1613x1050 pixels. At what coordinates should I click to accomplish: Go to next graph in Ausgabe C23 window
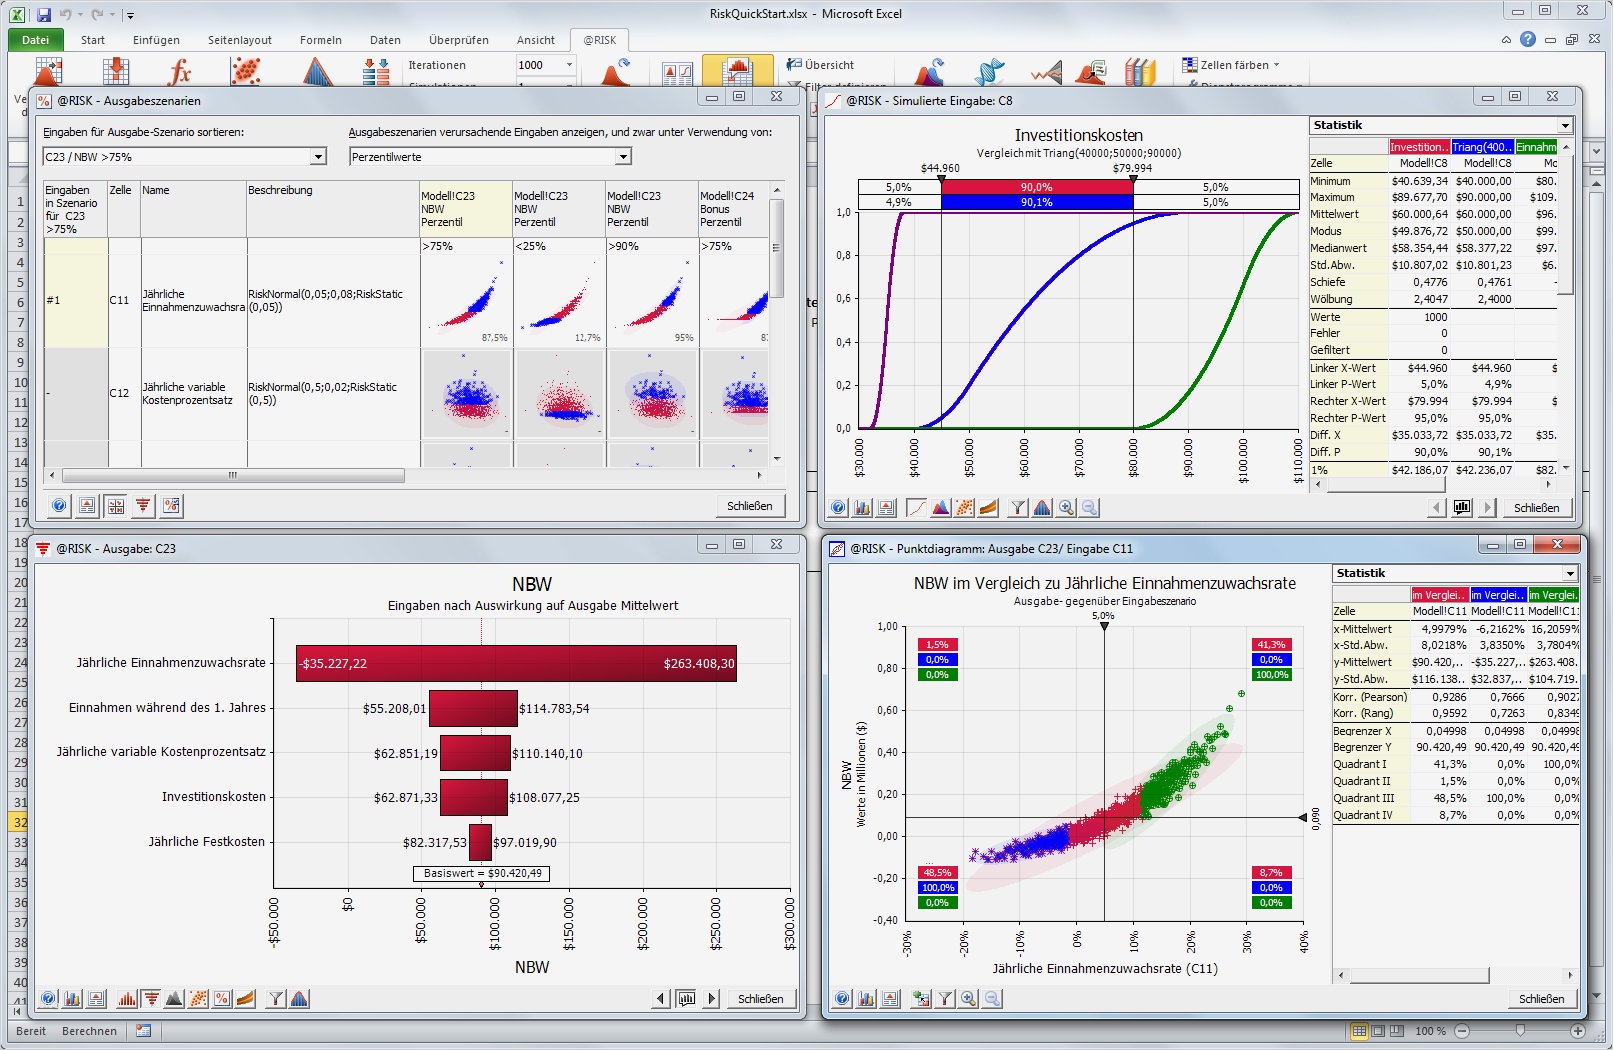coord(711,999)
